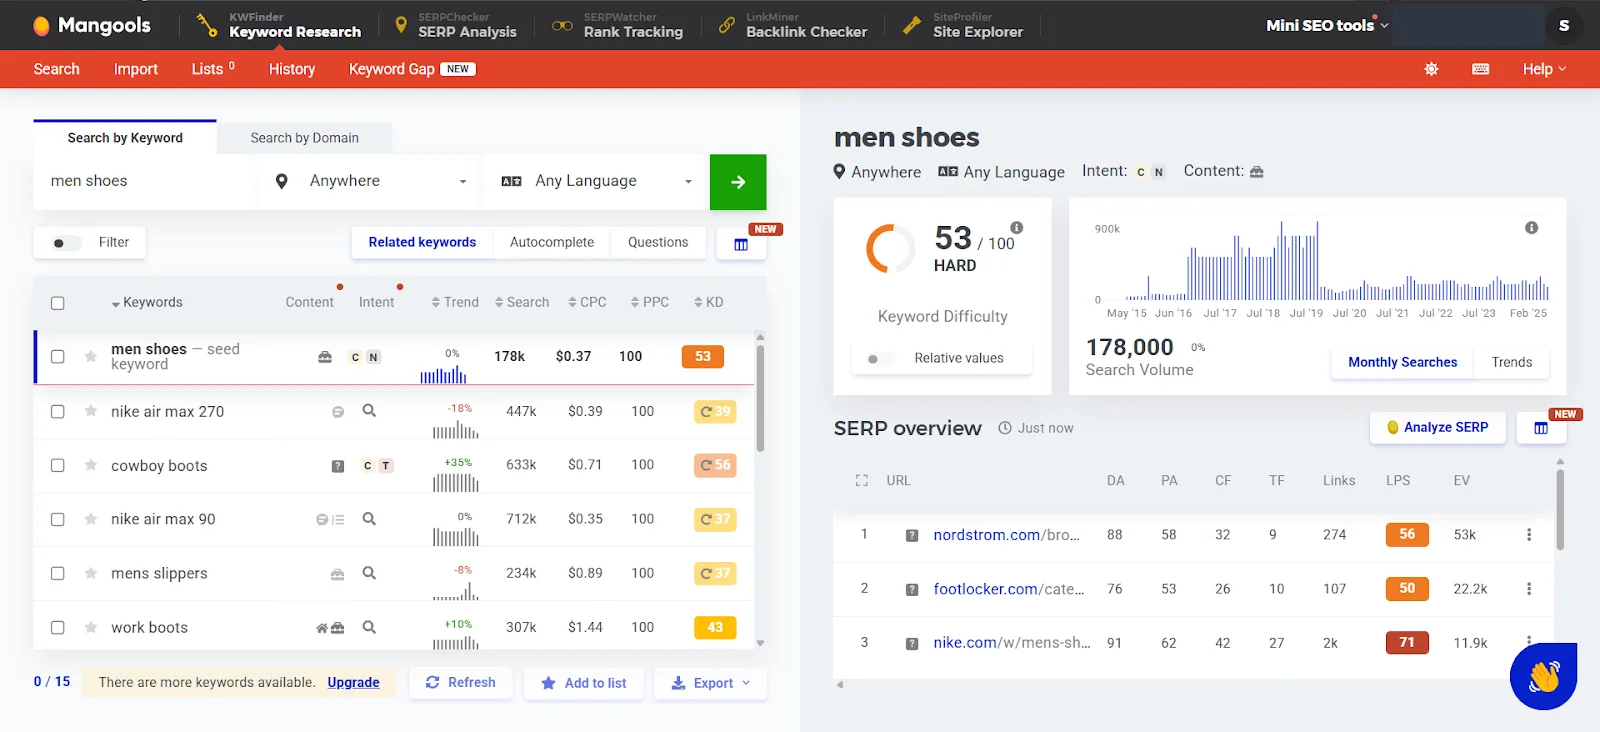This screenshot has height=732, width=1600.
Task: Open the columns settings icon above keywords table
Action: pos(741,244)
